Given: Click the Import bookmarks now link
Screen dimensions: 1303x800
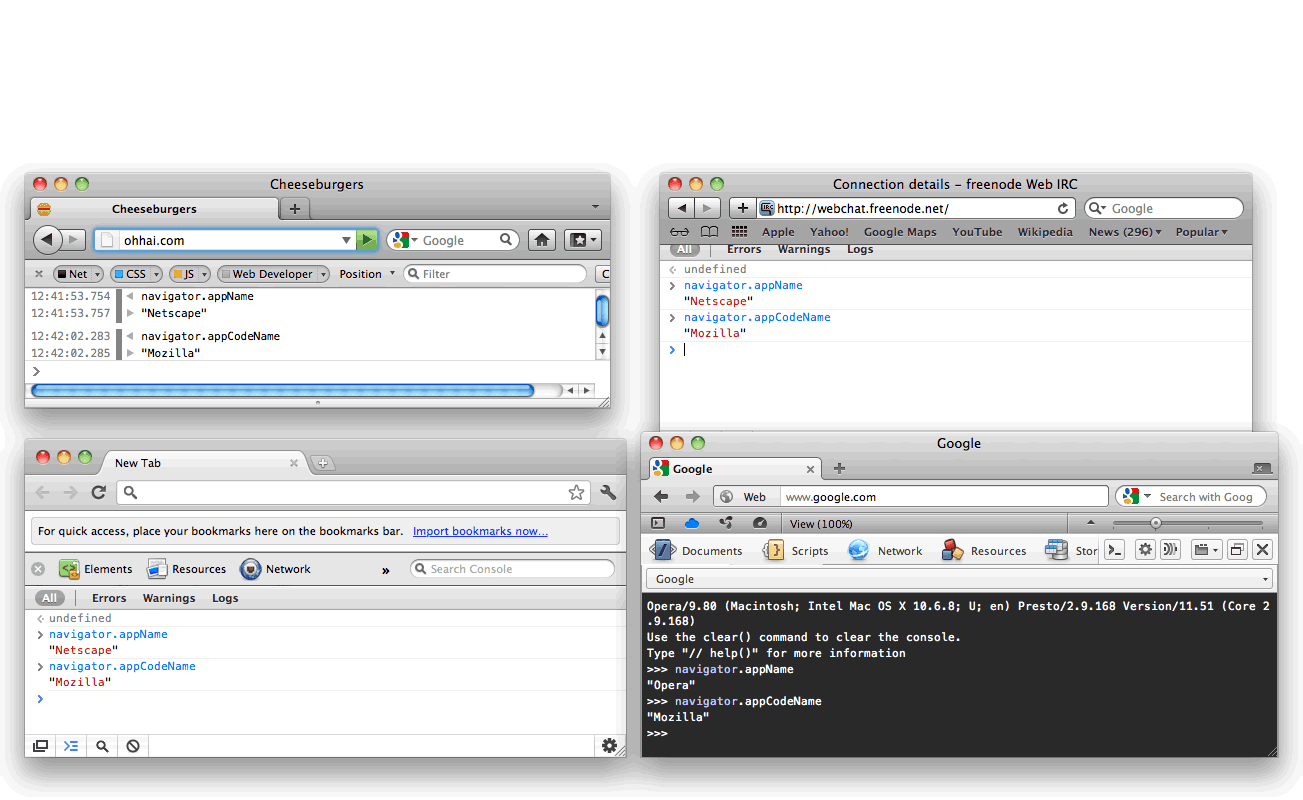Looking at the screenshot, I should 480,531.
